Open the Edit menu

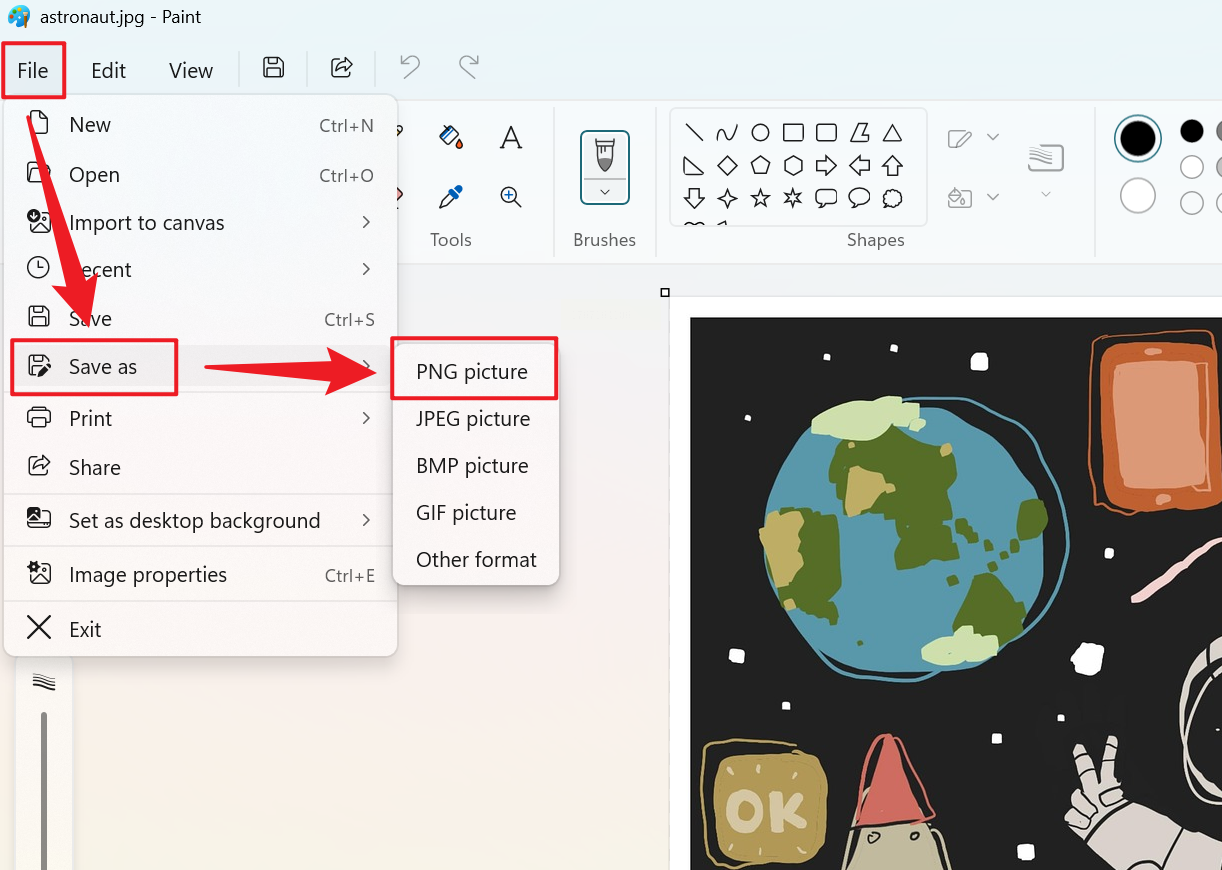coord(108,70)
